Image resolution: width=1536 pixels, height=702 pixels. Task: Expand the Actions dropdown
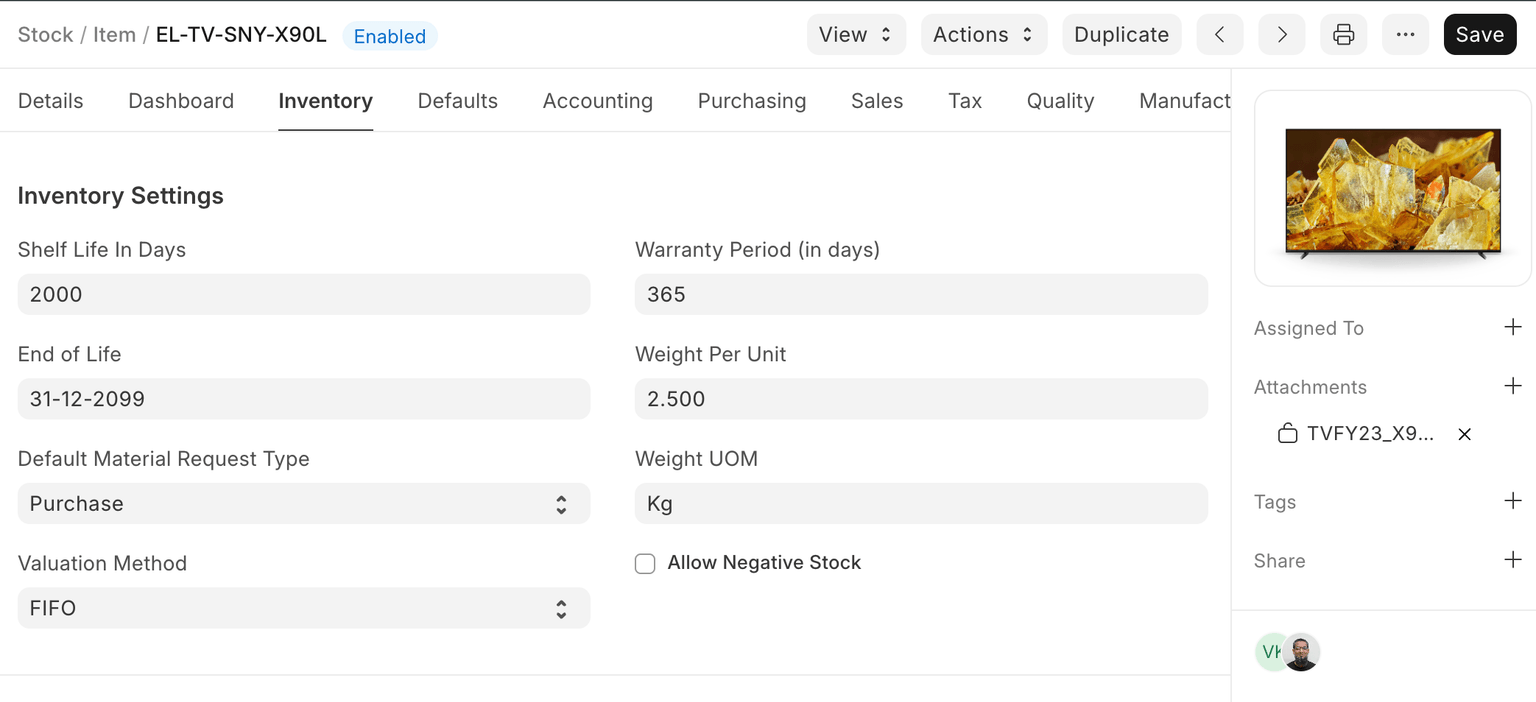[983, 35]
